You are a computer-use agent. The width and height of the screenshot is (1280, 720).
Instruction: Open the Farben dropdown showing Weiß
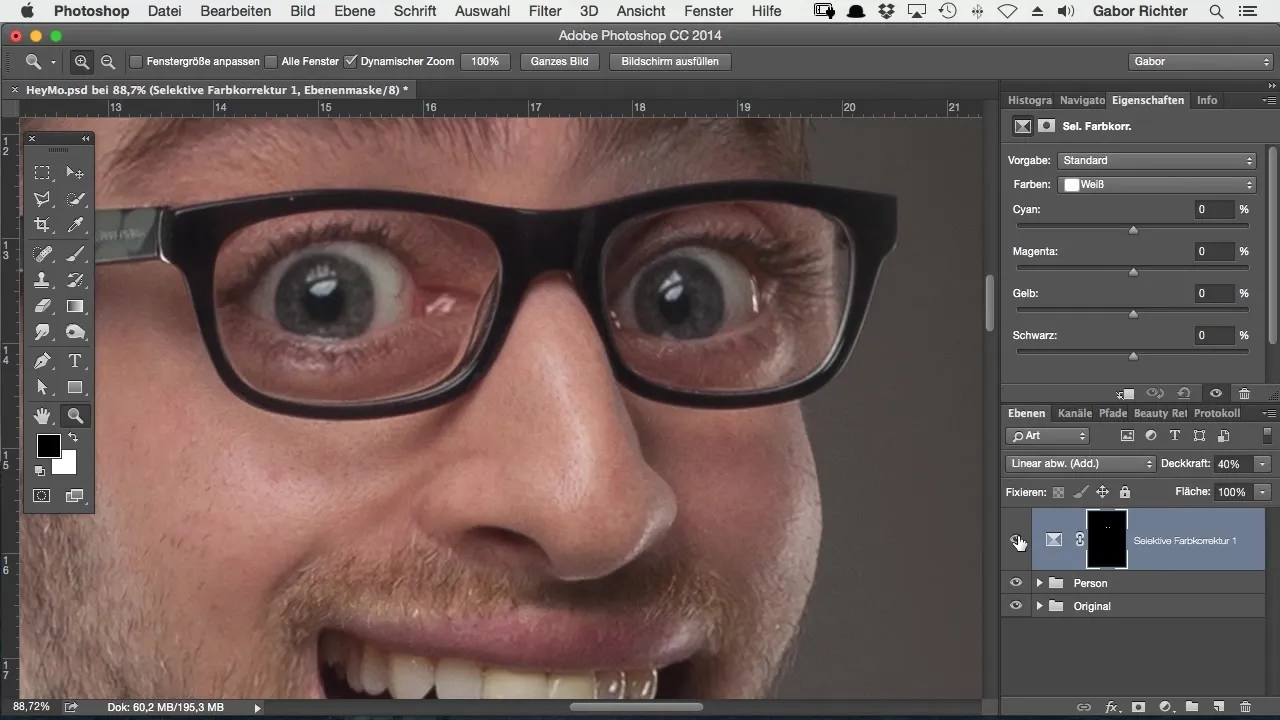point(1157,185)
